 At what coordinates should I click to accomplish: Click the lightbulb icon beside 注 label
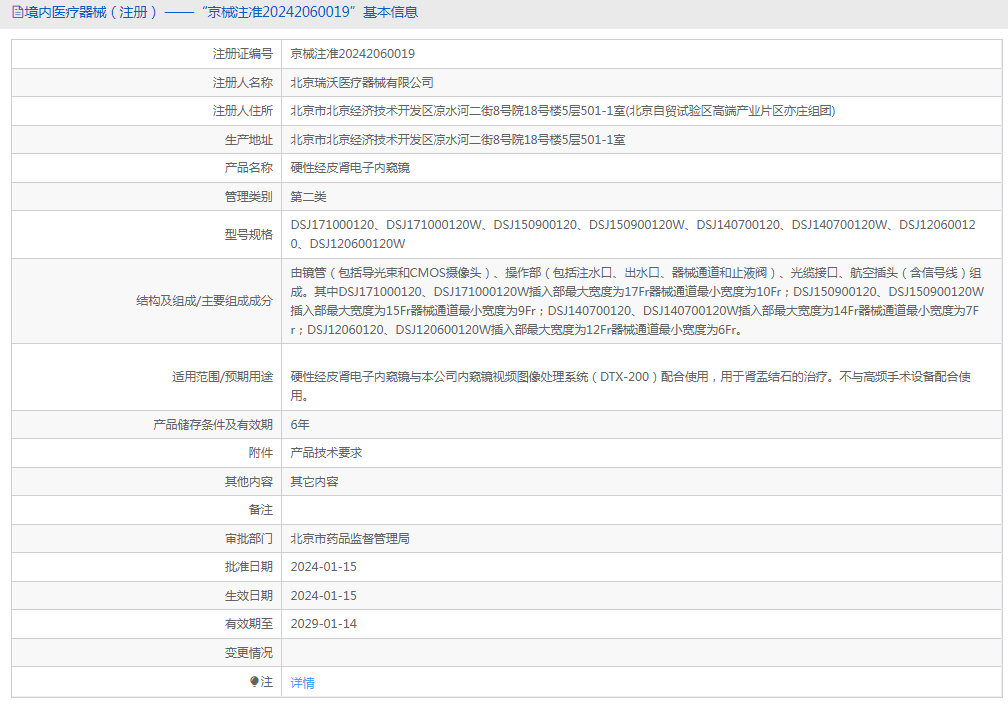255,681
